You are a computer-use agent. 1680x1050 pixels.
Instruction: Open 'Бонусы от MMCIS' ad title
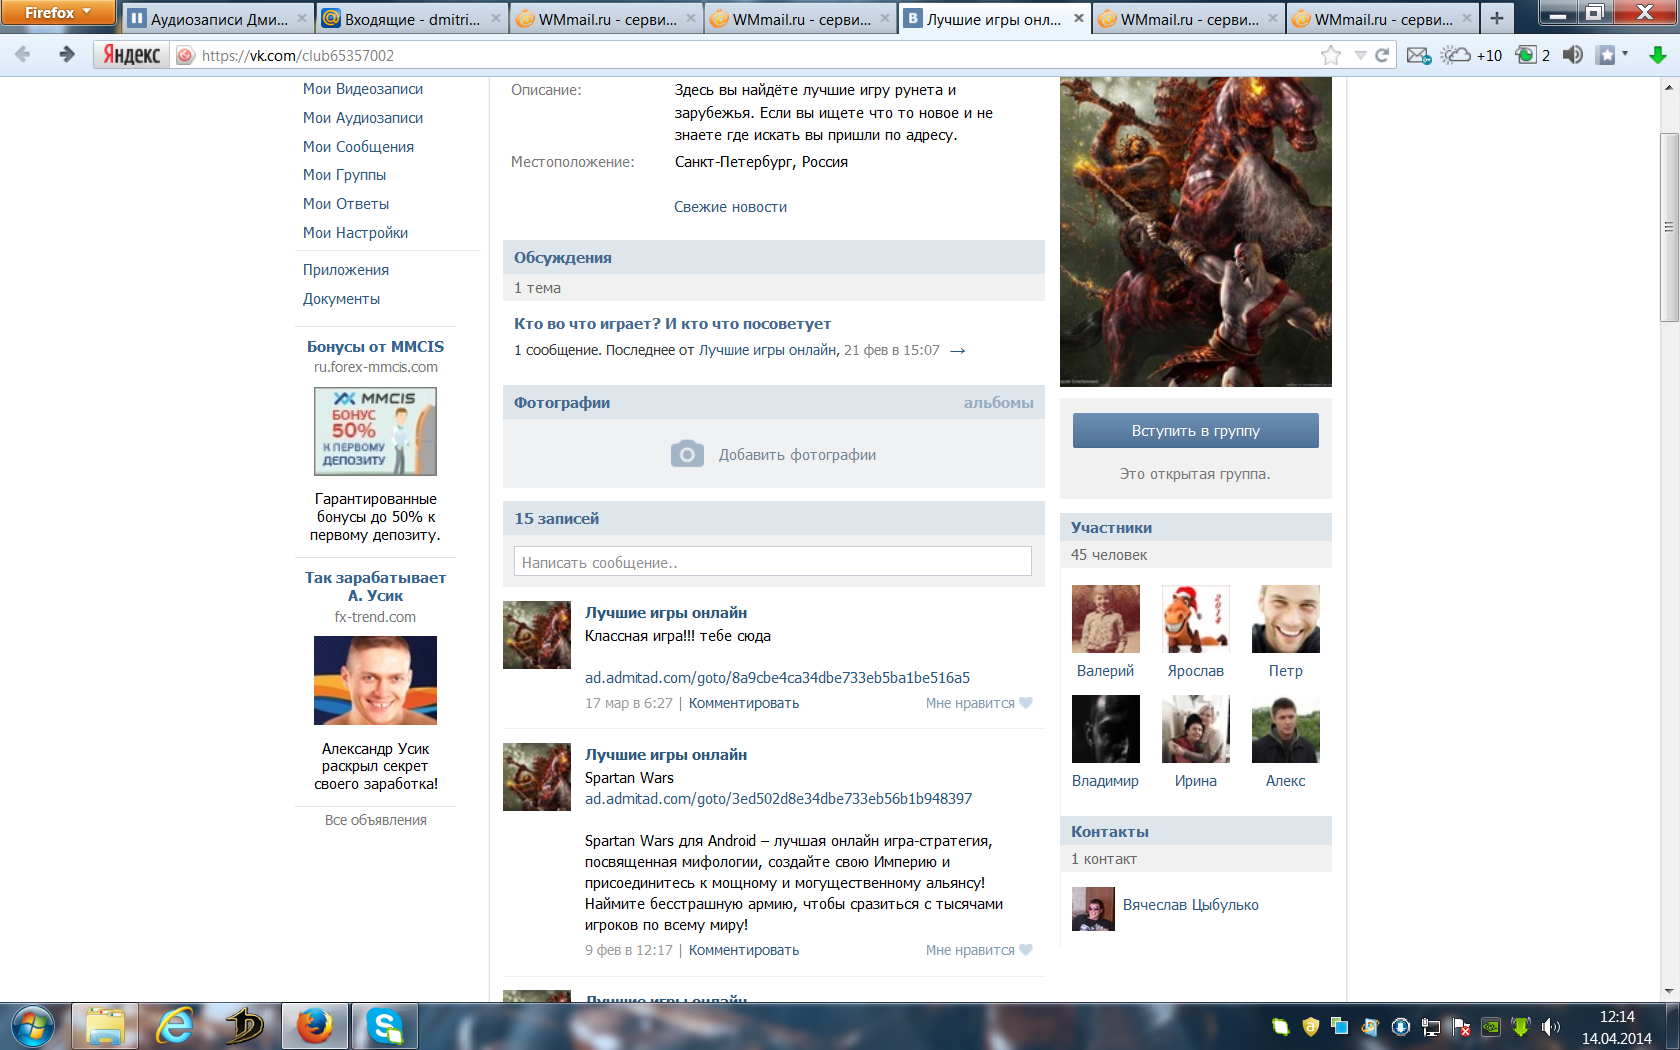(375, 347)
